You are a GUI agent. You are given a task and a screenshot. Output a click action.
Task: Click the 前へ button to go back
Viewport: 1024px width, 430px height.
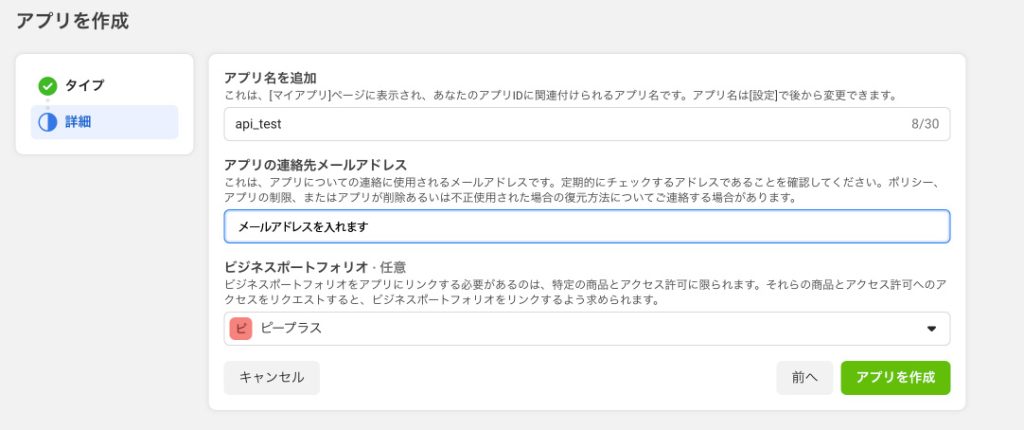point(804,377)
